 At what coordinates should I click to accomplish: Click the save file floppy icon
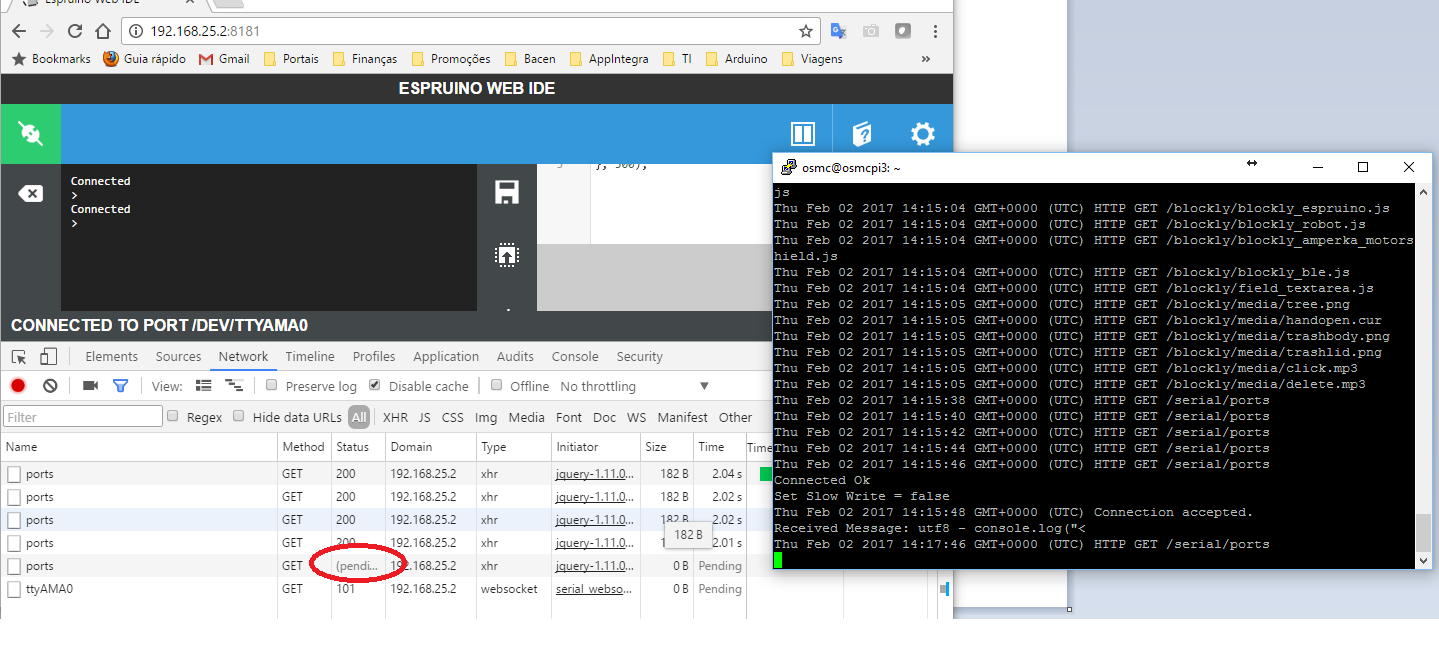click(507, 192)
